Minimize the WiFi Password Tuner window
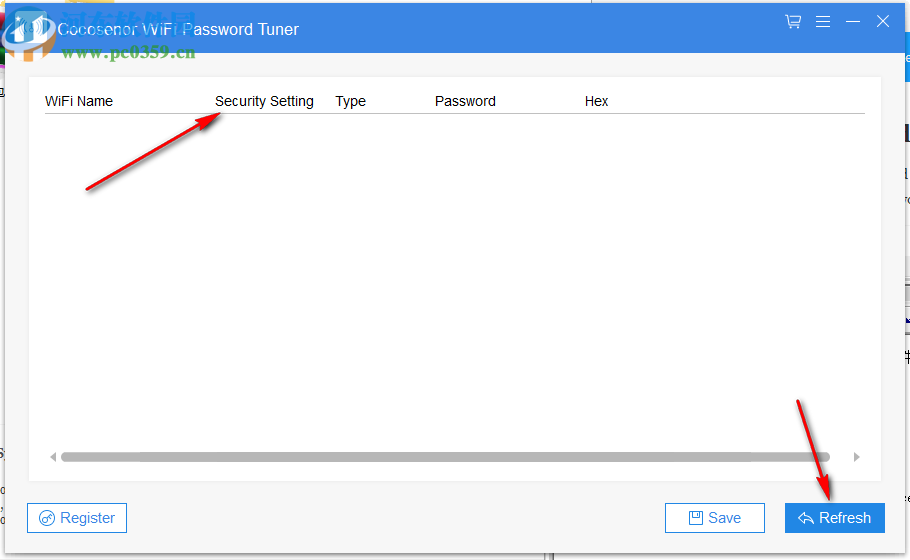Screen dimensions: 910x560 [853, 21]
